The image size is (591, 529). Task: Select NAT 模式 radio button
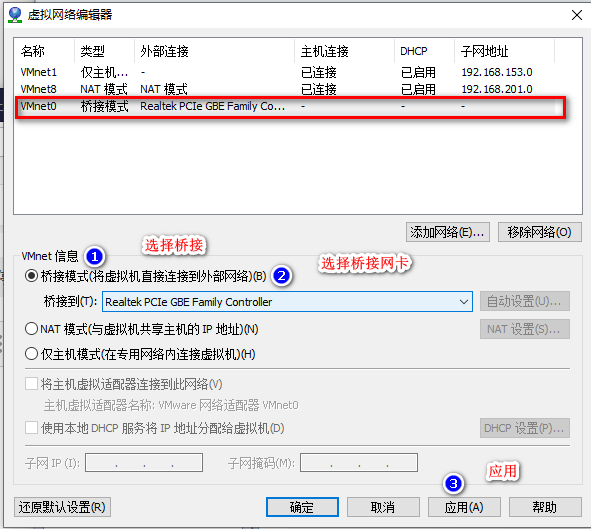point(31,329)
